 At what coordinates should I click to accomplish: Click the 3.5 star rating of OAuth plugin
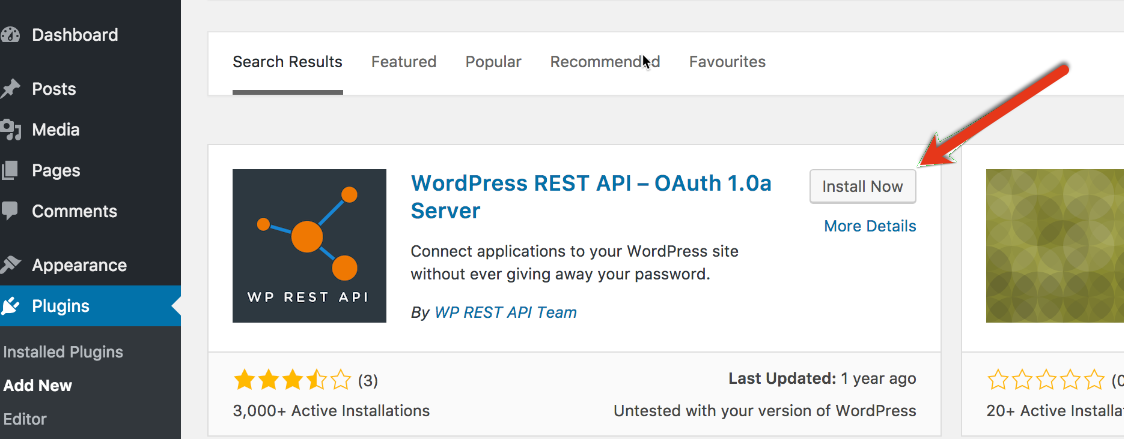click(x=292, y=379)
